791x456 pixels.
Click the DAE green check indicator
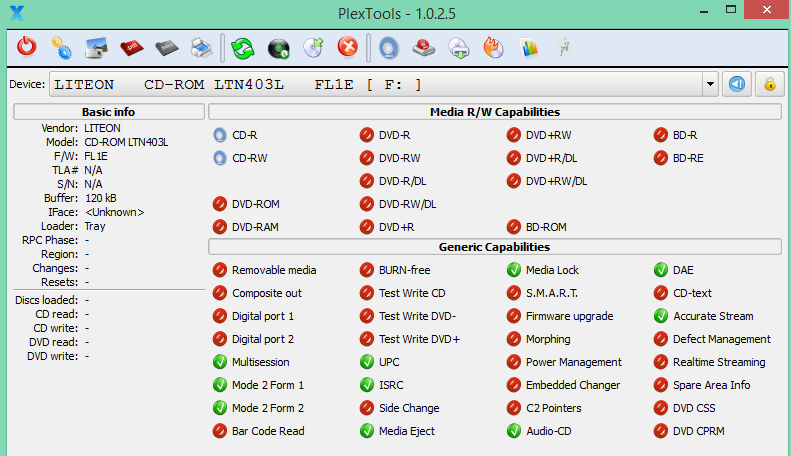point(661,270)
